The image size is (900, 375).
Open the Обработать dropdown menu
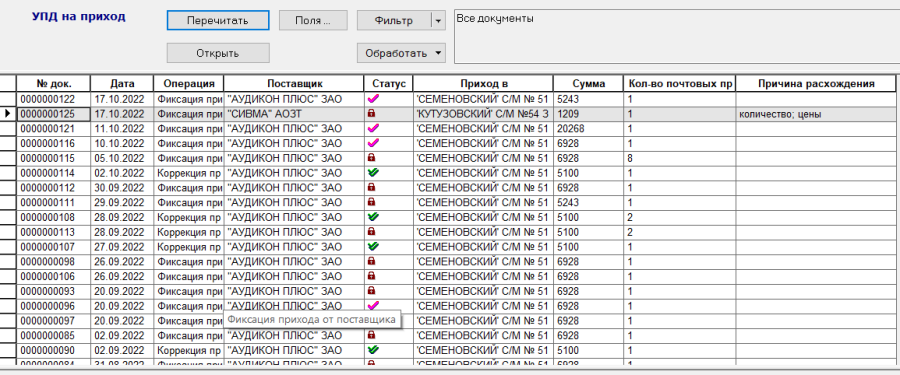click(401, 53)
